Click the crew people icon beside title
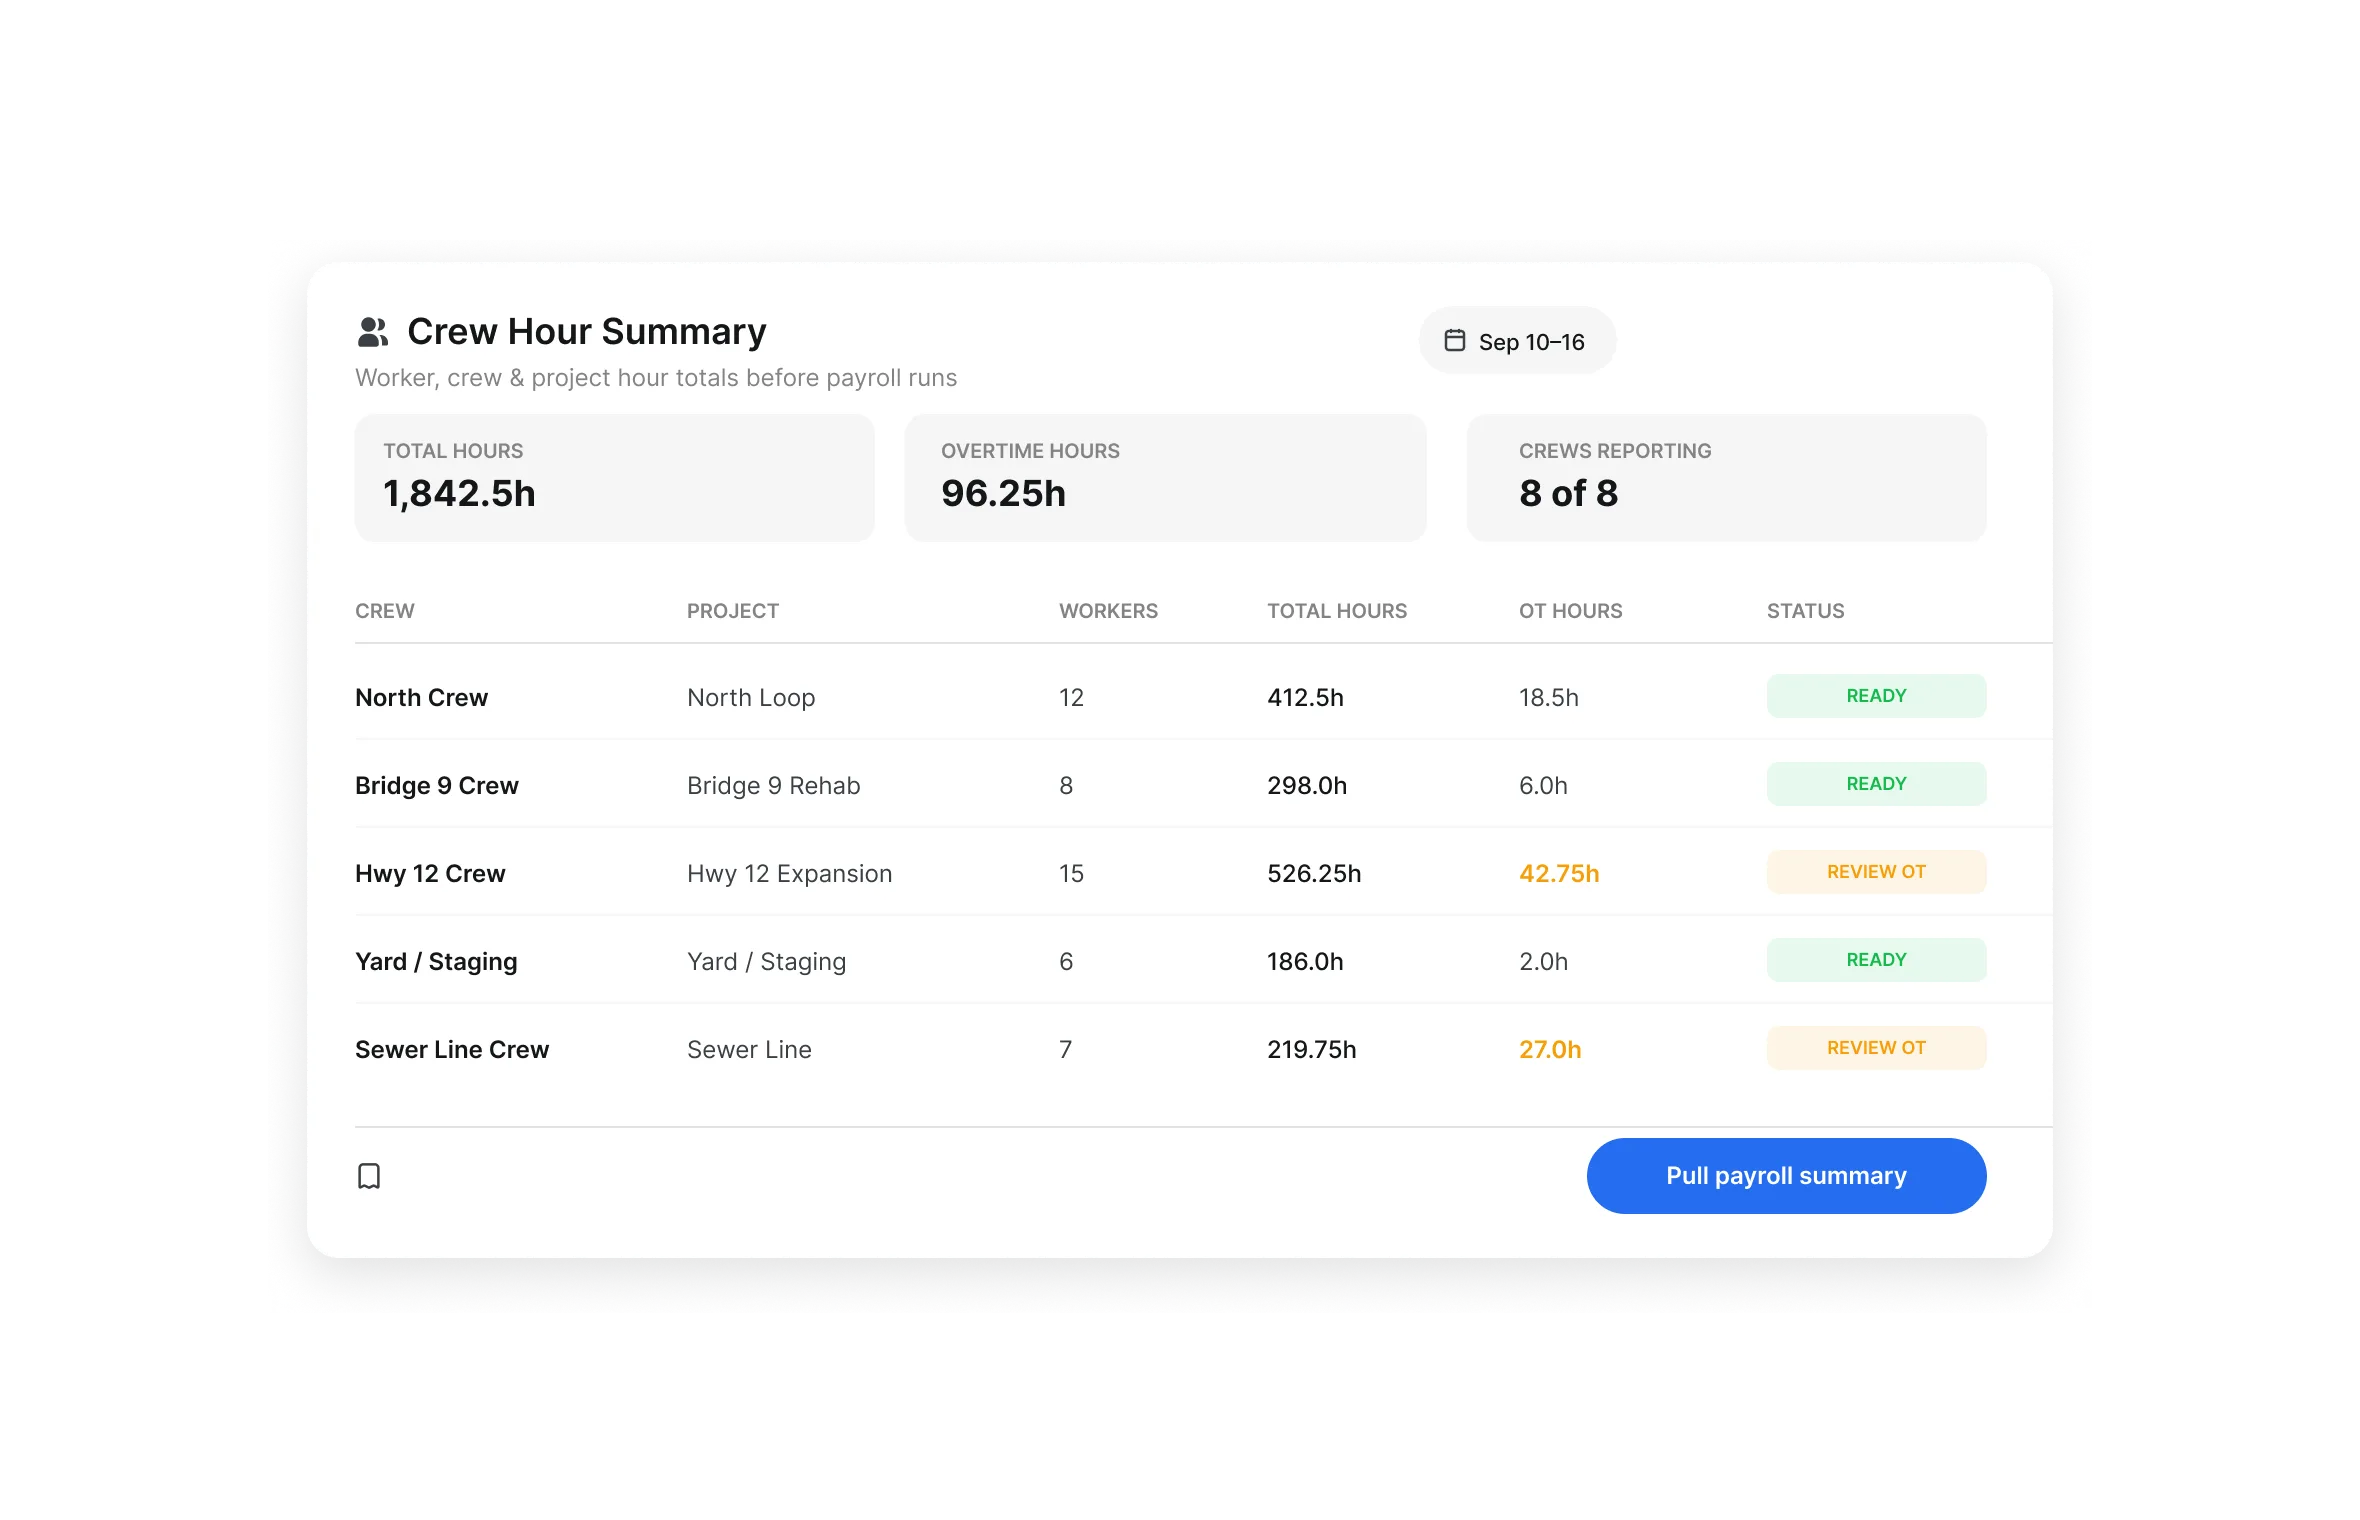 click(372, 332)
